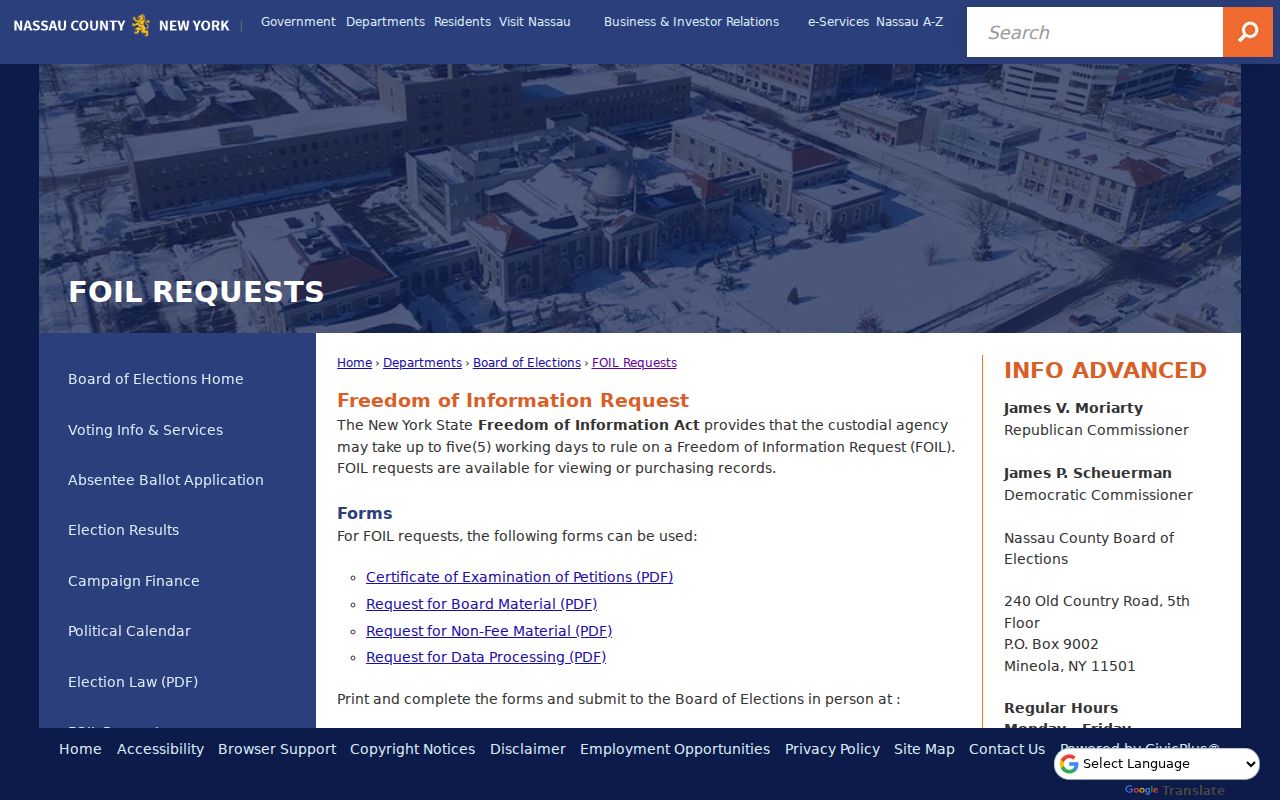Open Request for Data Processing PDF
The width and height of the screenshot is (1280, 800).
486,657
